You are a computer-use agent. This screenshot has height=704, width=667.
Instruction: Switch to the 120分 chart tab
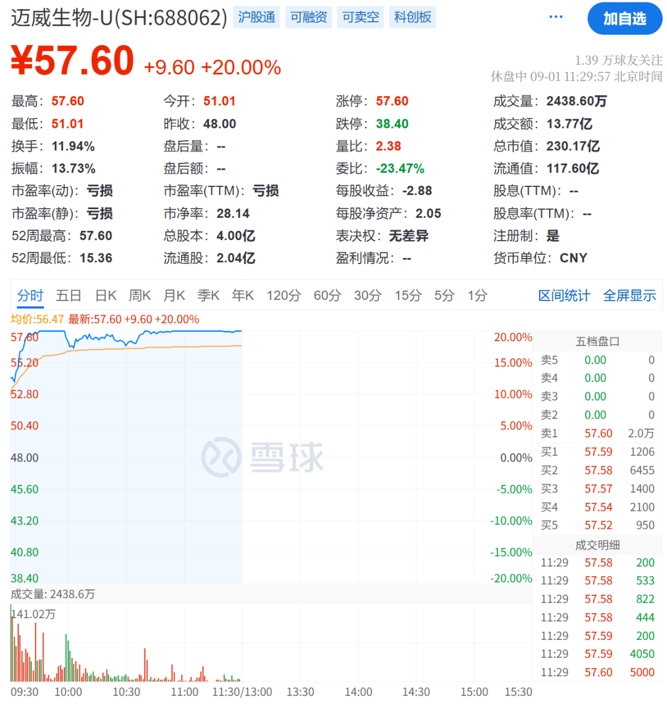tap(284, 295)
